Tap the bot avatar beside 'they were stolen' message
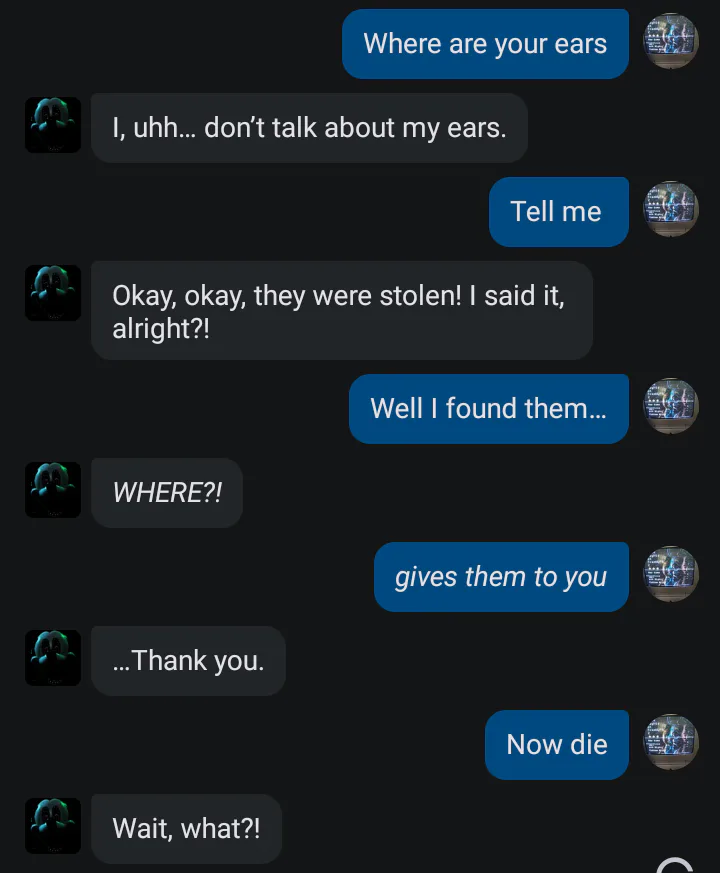The height and width of the screenshot is (873, 720). (53, 293)
